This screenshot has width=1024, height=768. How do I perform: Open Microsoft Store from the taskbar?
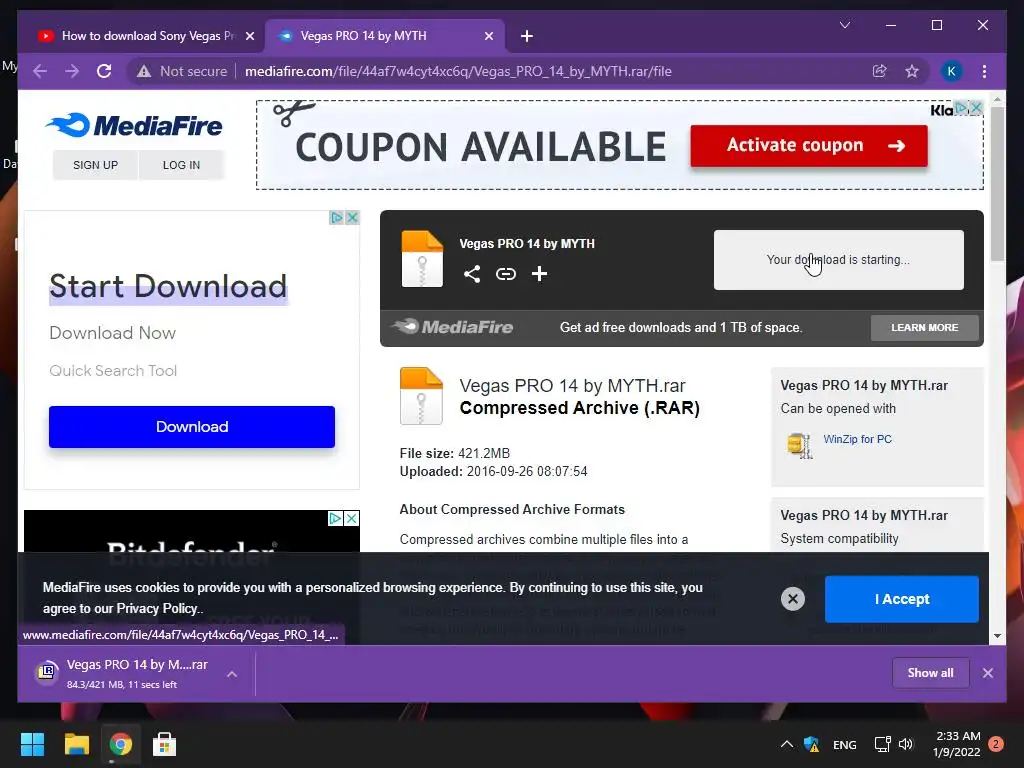click(164, 744)
